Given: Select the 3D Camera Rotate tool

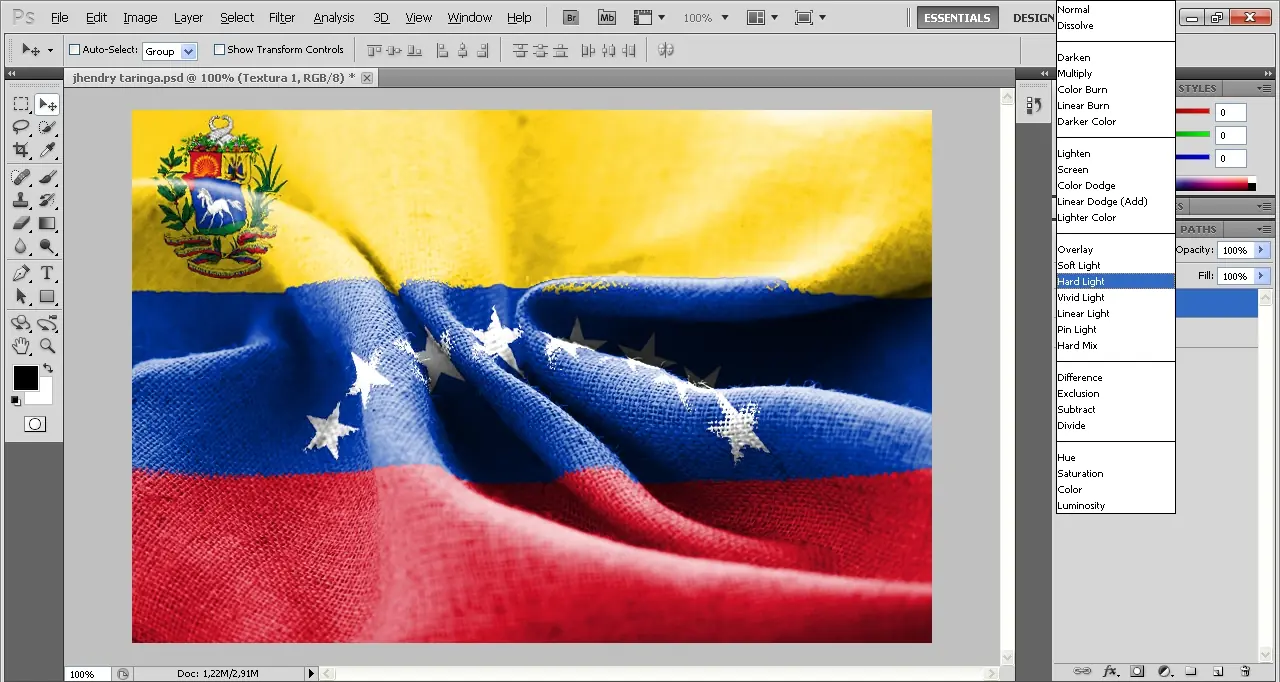Looking at the screenshot, I should [47, 323].
